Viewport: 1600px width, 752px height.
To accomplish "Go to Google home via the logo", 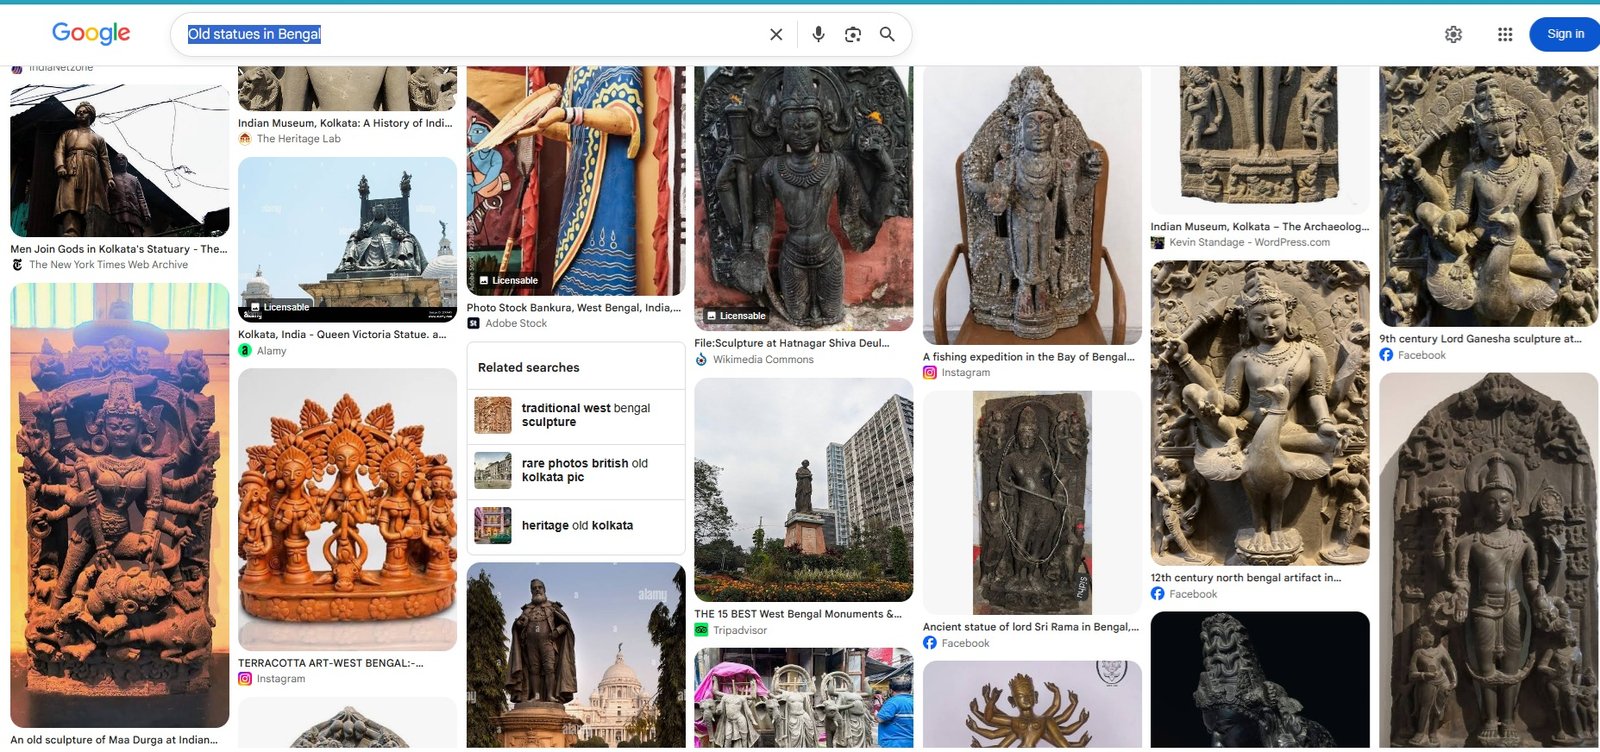I will click(91, 33).
